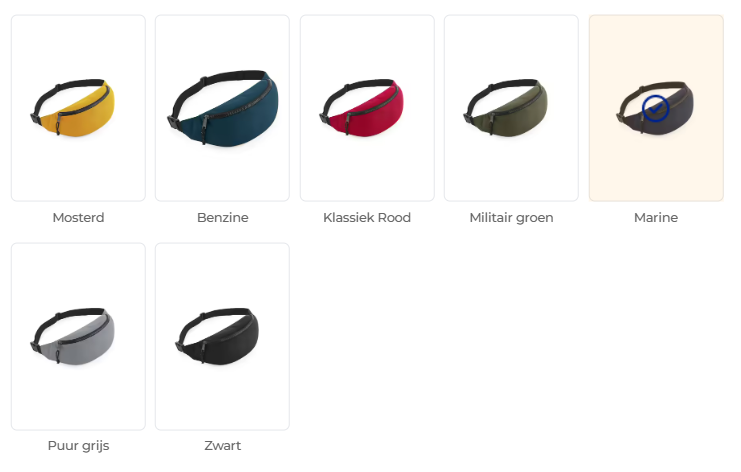The height and width of the screenshot is (472, 741).
Task: Click the Klassiek Rood label text
Action: click(x=367, y=217)
